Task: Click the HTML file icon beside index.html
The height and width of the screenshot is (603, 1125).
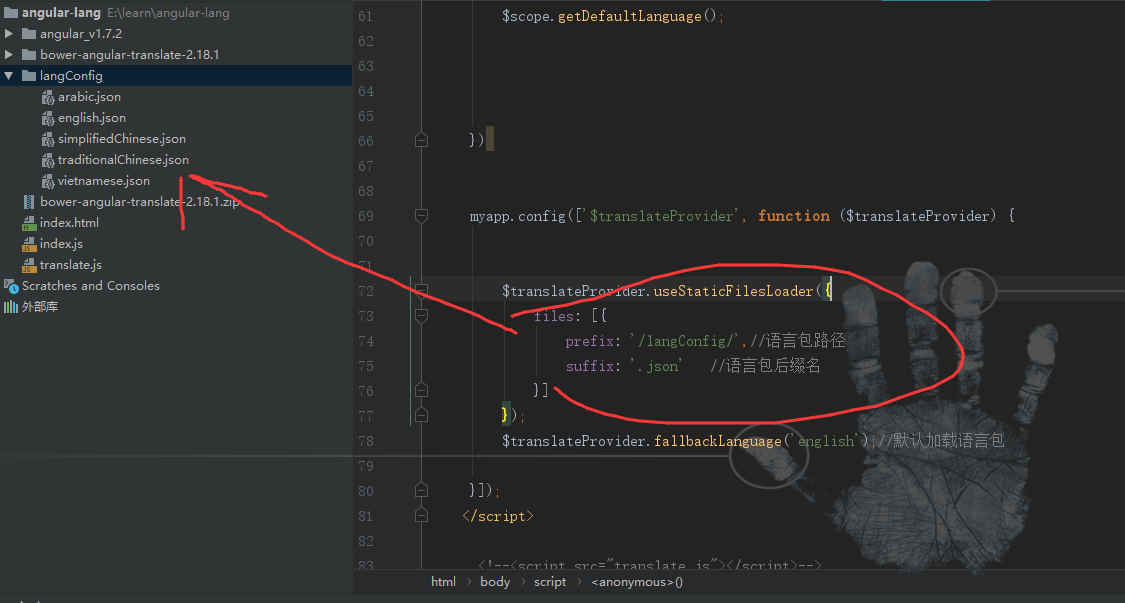Action: 29,223
